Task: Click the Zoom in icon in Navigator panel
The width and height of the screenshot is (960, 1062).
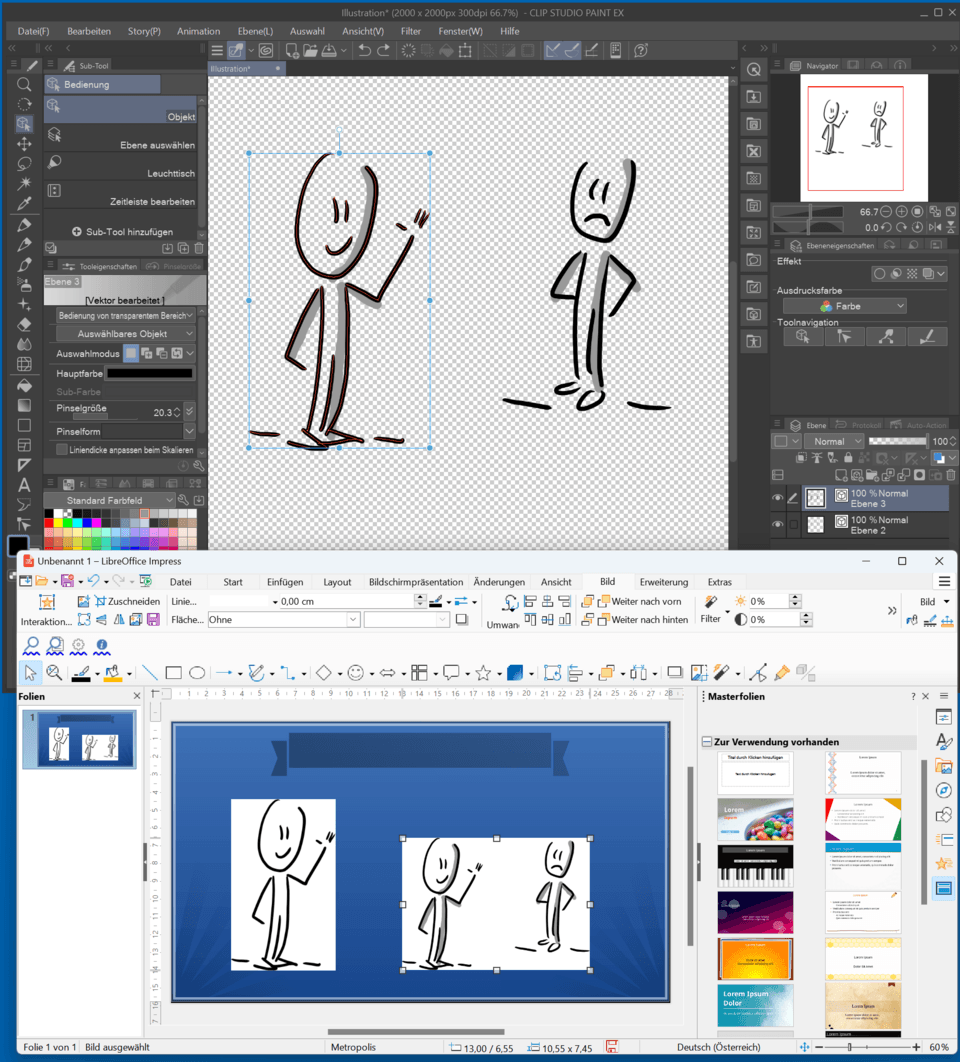Action: point(902,212)
